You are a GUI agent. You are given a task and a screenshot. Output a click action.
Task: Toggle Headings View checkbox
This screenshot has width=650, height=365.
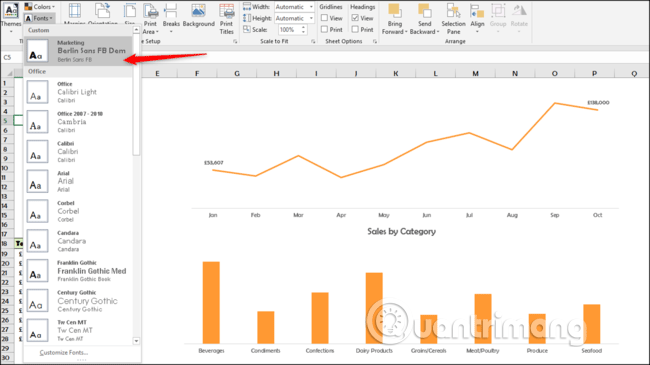355,18
